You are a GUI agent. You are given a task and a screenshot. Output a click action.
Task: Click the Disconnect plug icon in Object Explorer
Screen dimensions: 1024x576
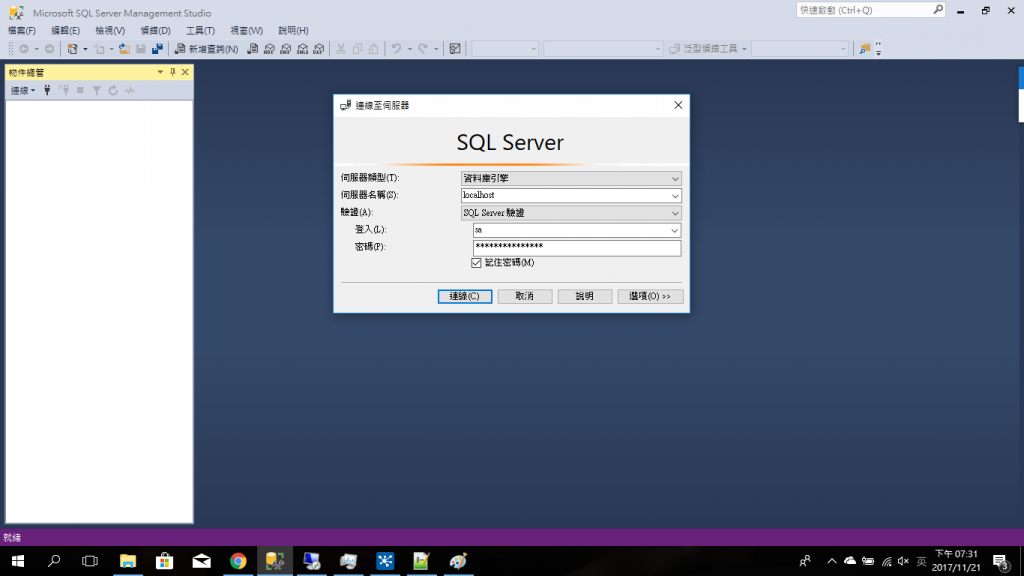click(64, 90)
